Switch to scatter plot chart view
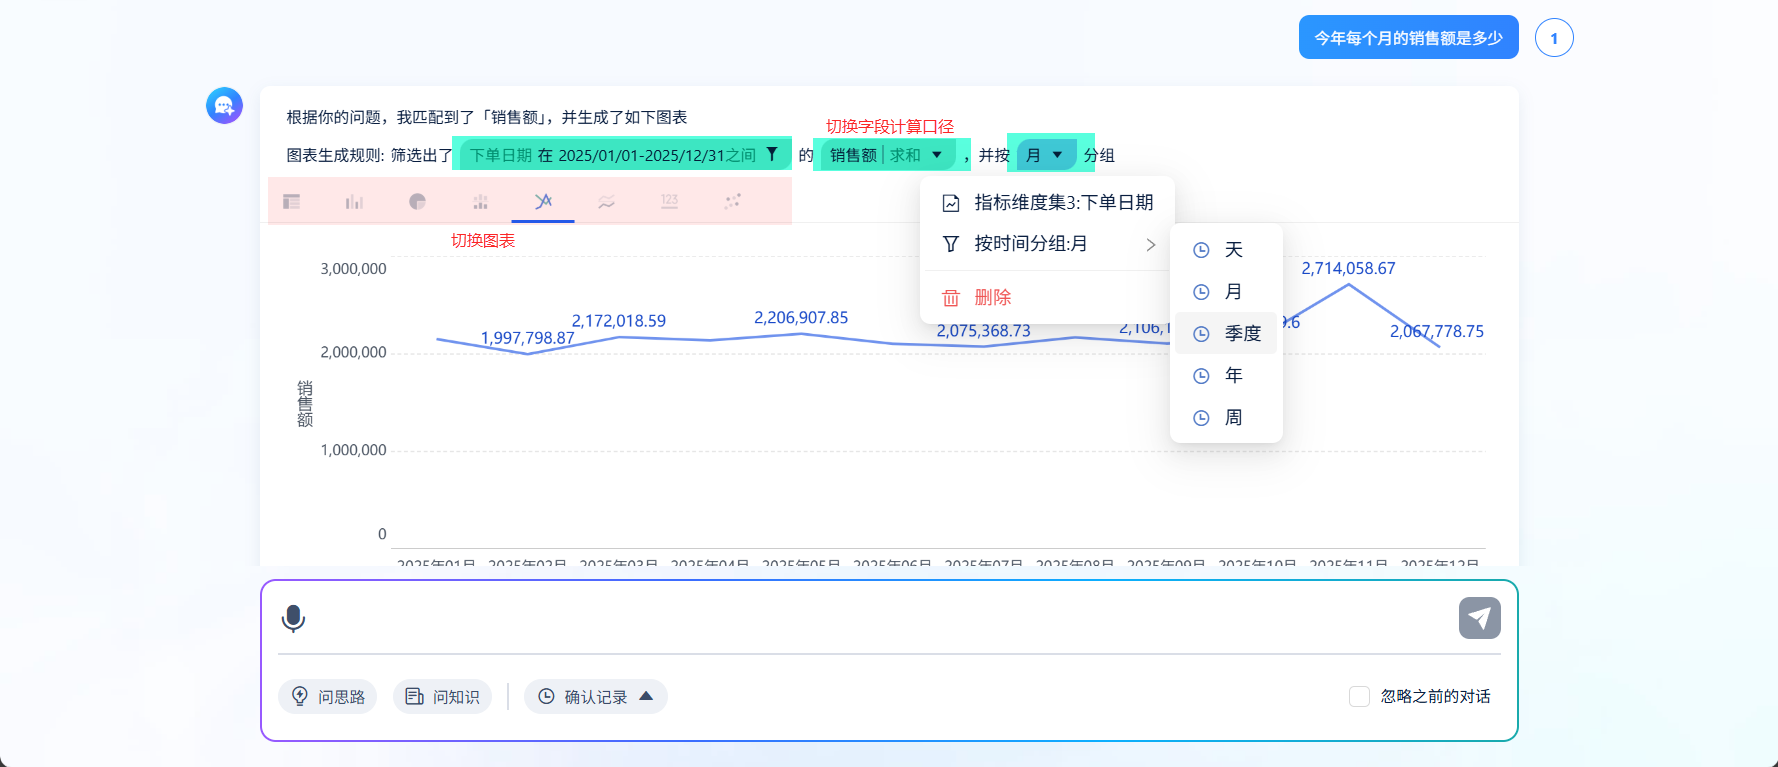 pos(732,201)
